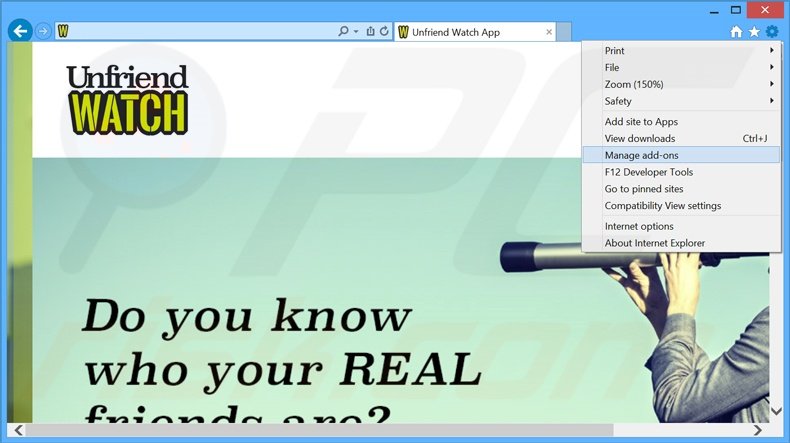Viewport: 790px width, 443px height.
Task: Open the File submenu
Action: (x=681, y=67)
